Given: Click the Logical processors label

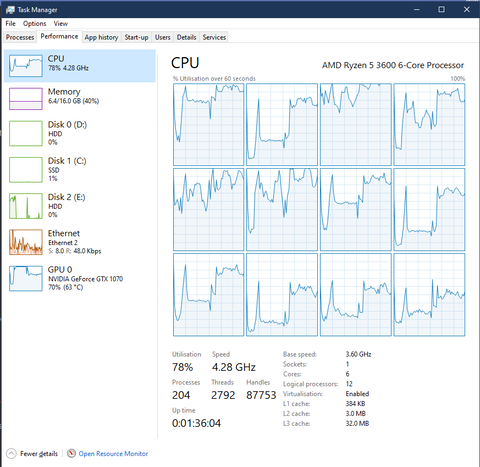Looking at the screenshot, I should pyautogui.click(x=310, y=384).
